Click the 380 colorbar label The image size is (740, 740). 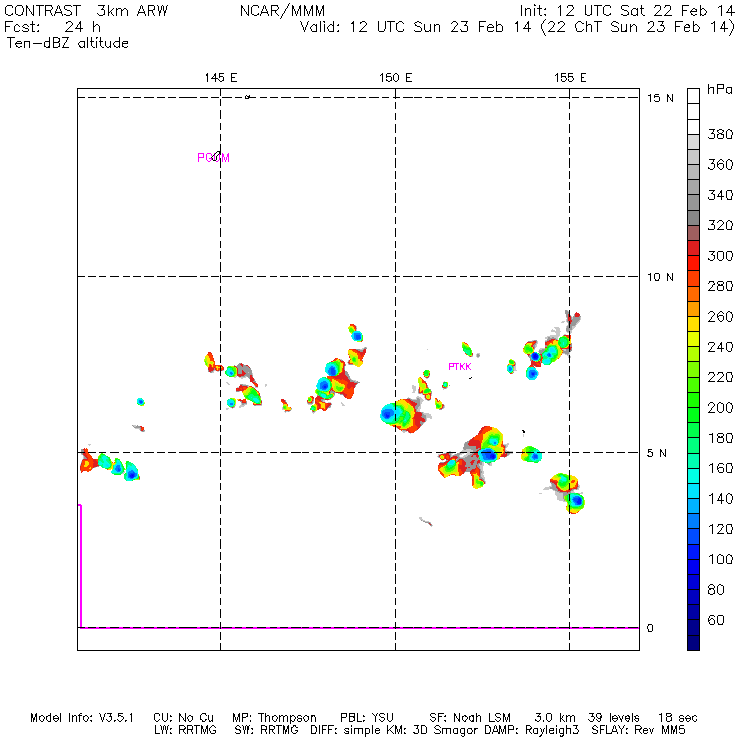tap(718, 133)
